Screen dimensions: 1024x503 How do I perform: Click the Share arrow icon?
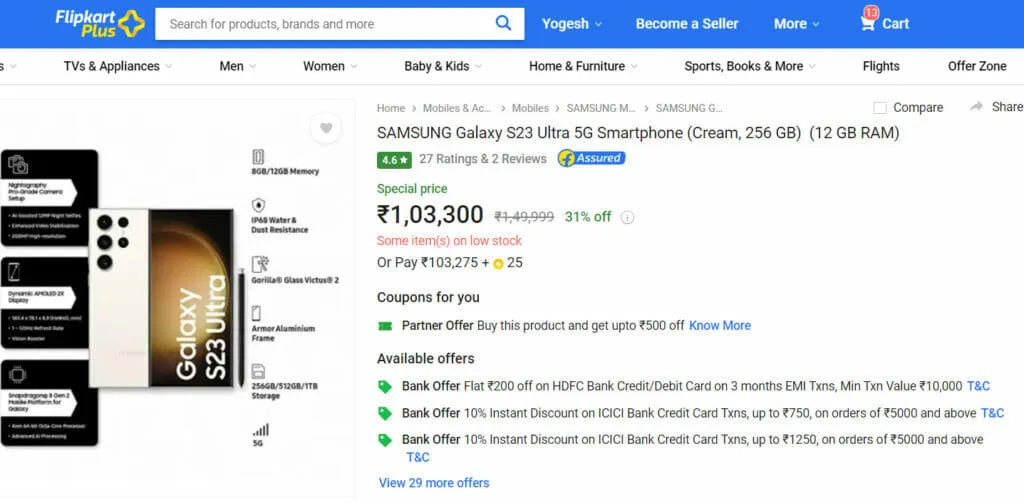[x=976, y=106]
